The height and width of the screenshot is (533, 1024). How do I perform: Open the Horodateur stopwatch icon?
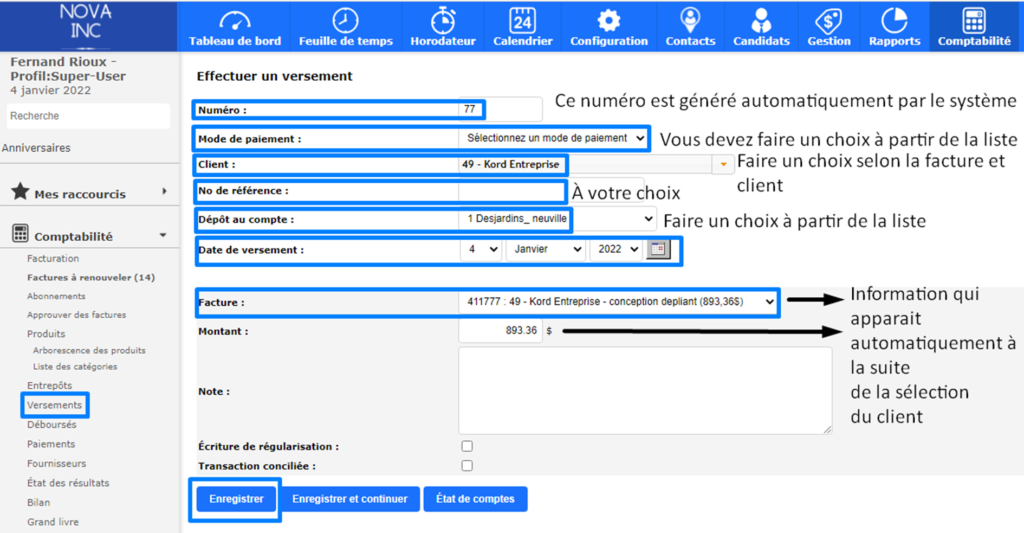(443, 20)
